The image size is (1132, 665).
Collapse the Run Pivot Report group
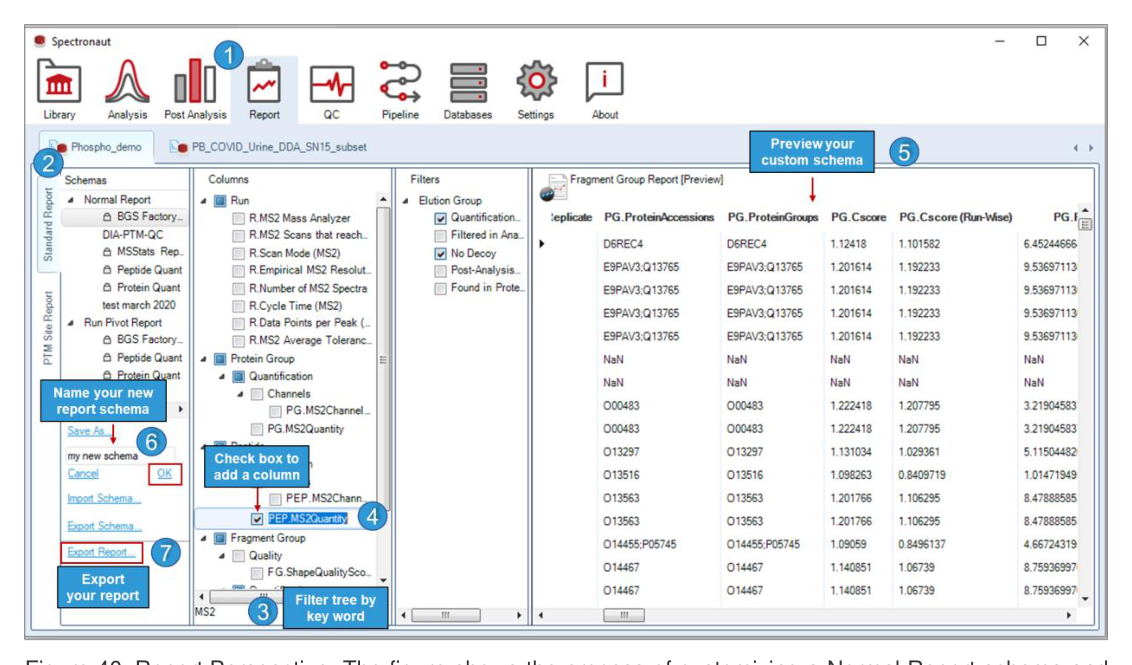(71, 323)
